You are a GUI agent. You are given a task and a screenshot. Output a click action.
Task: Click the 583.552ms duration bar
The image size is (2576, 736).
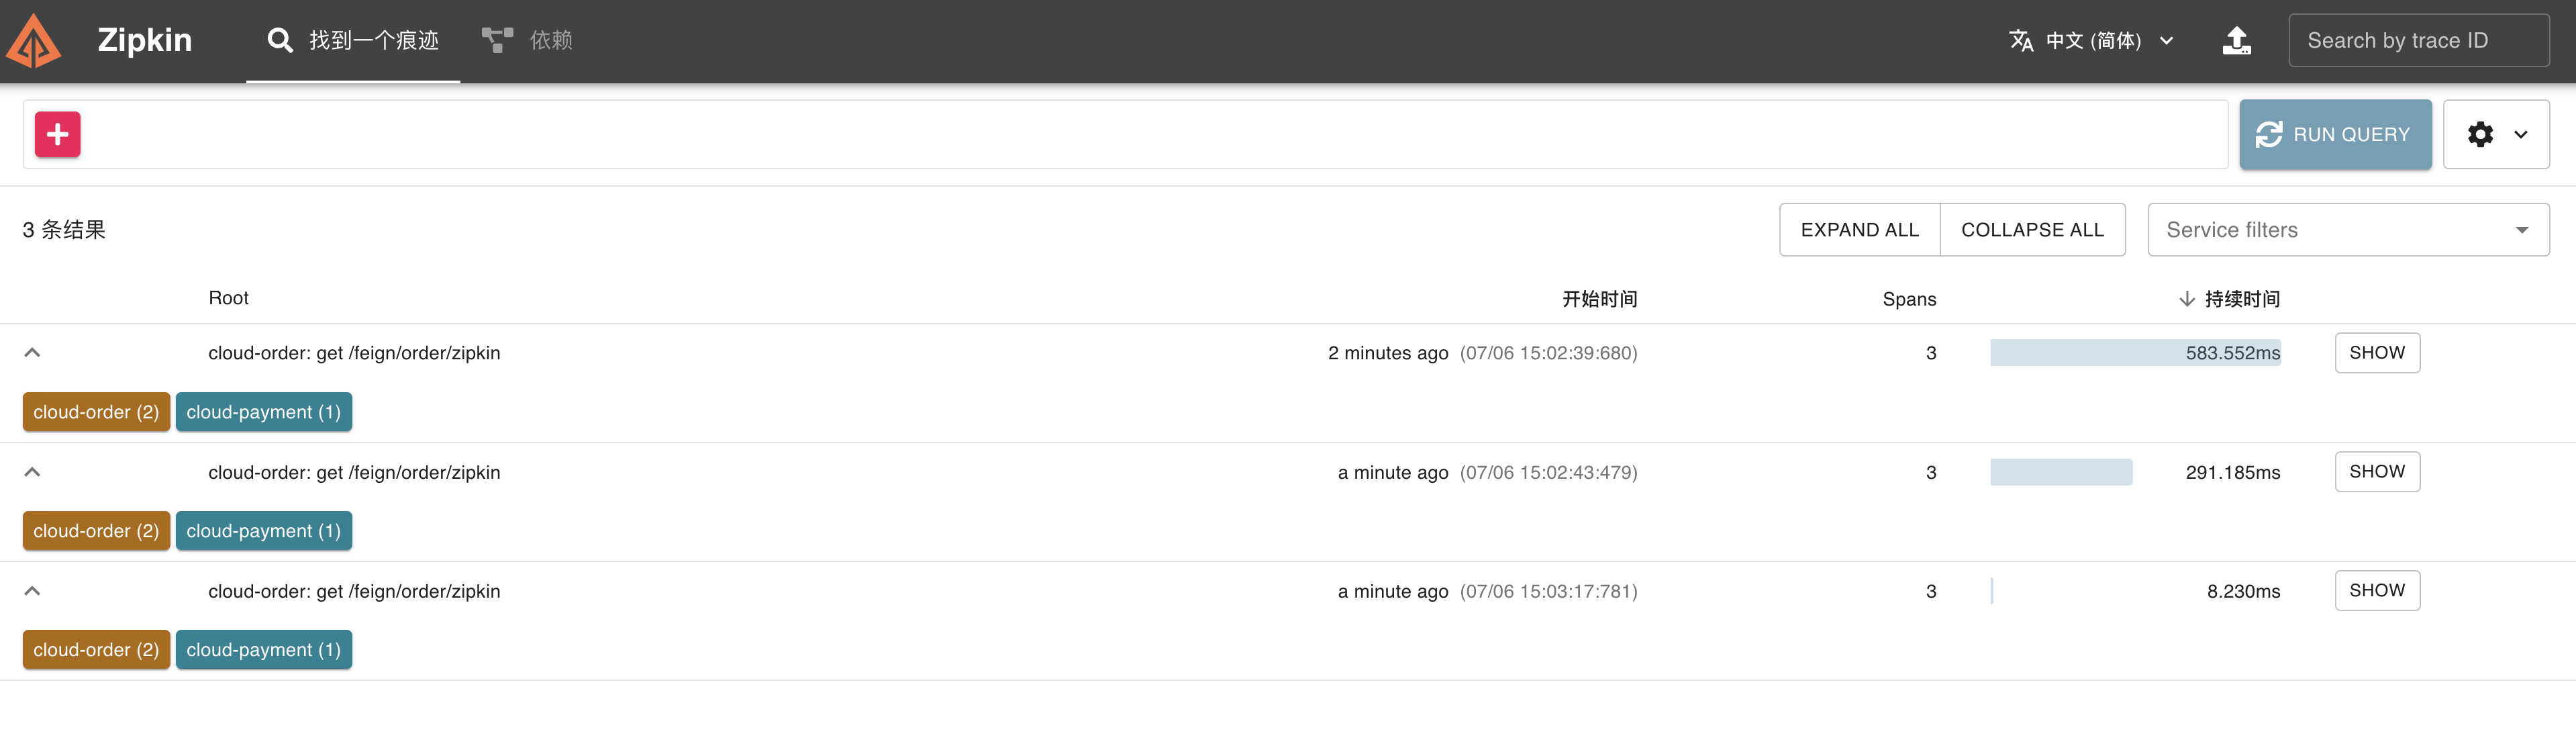click(2136, 352)
